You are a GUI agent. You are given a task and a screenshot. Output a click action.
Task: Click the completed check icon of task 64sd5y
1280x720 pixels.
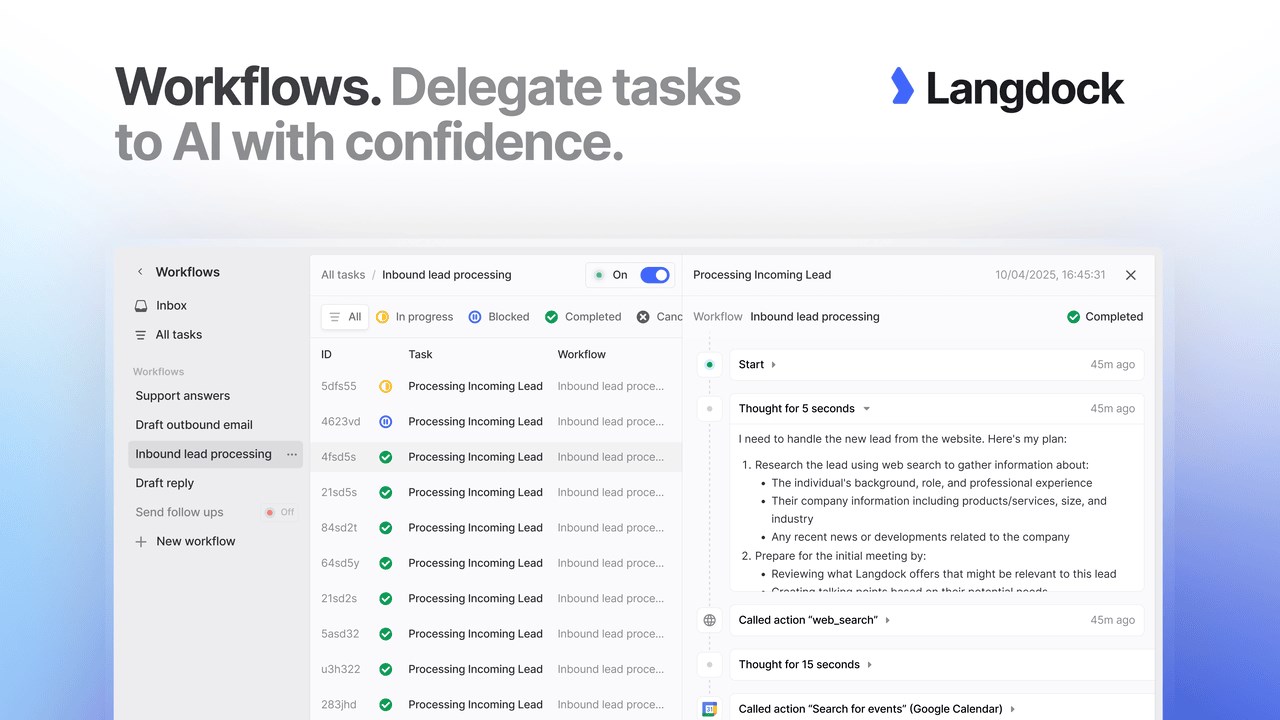(386, 563)
